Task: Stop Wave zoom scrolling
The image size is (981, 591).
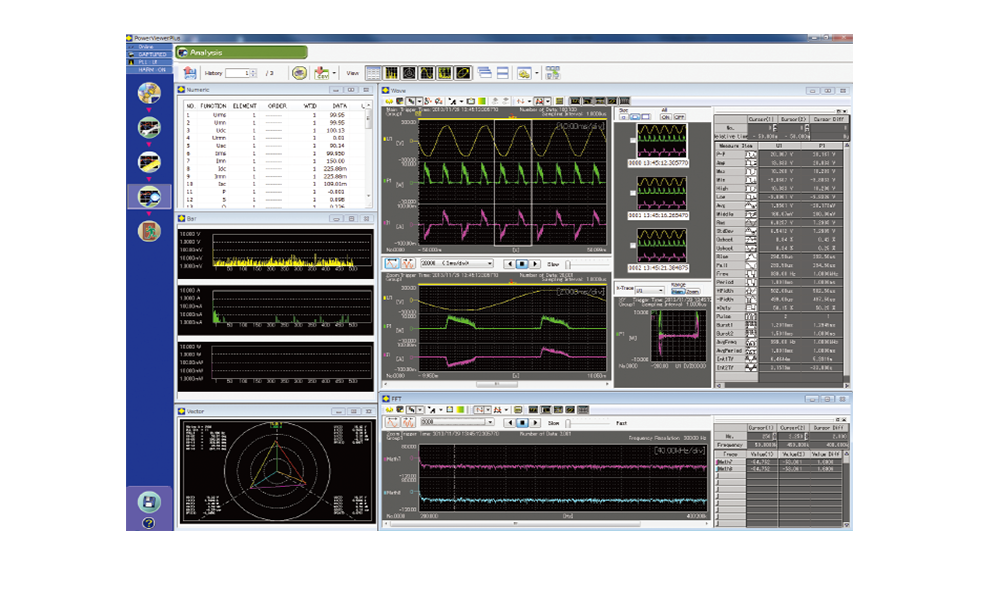Action: (522, 264)
